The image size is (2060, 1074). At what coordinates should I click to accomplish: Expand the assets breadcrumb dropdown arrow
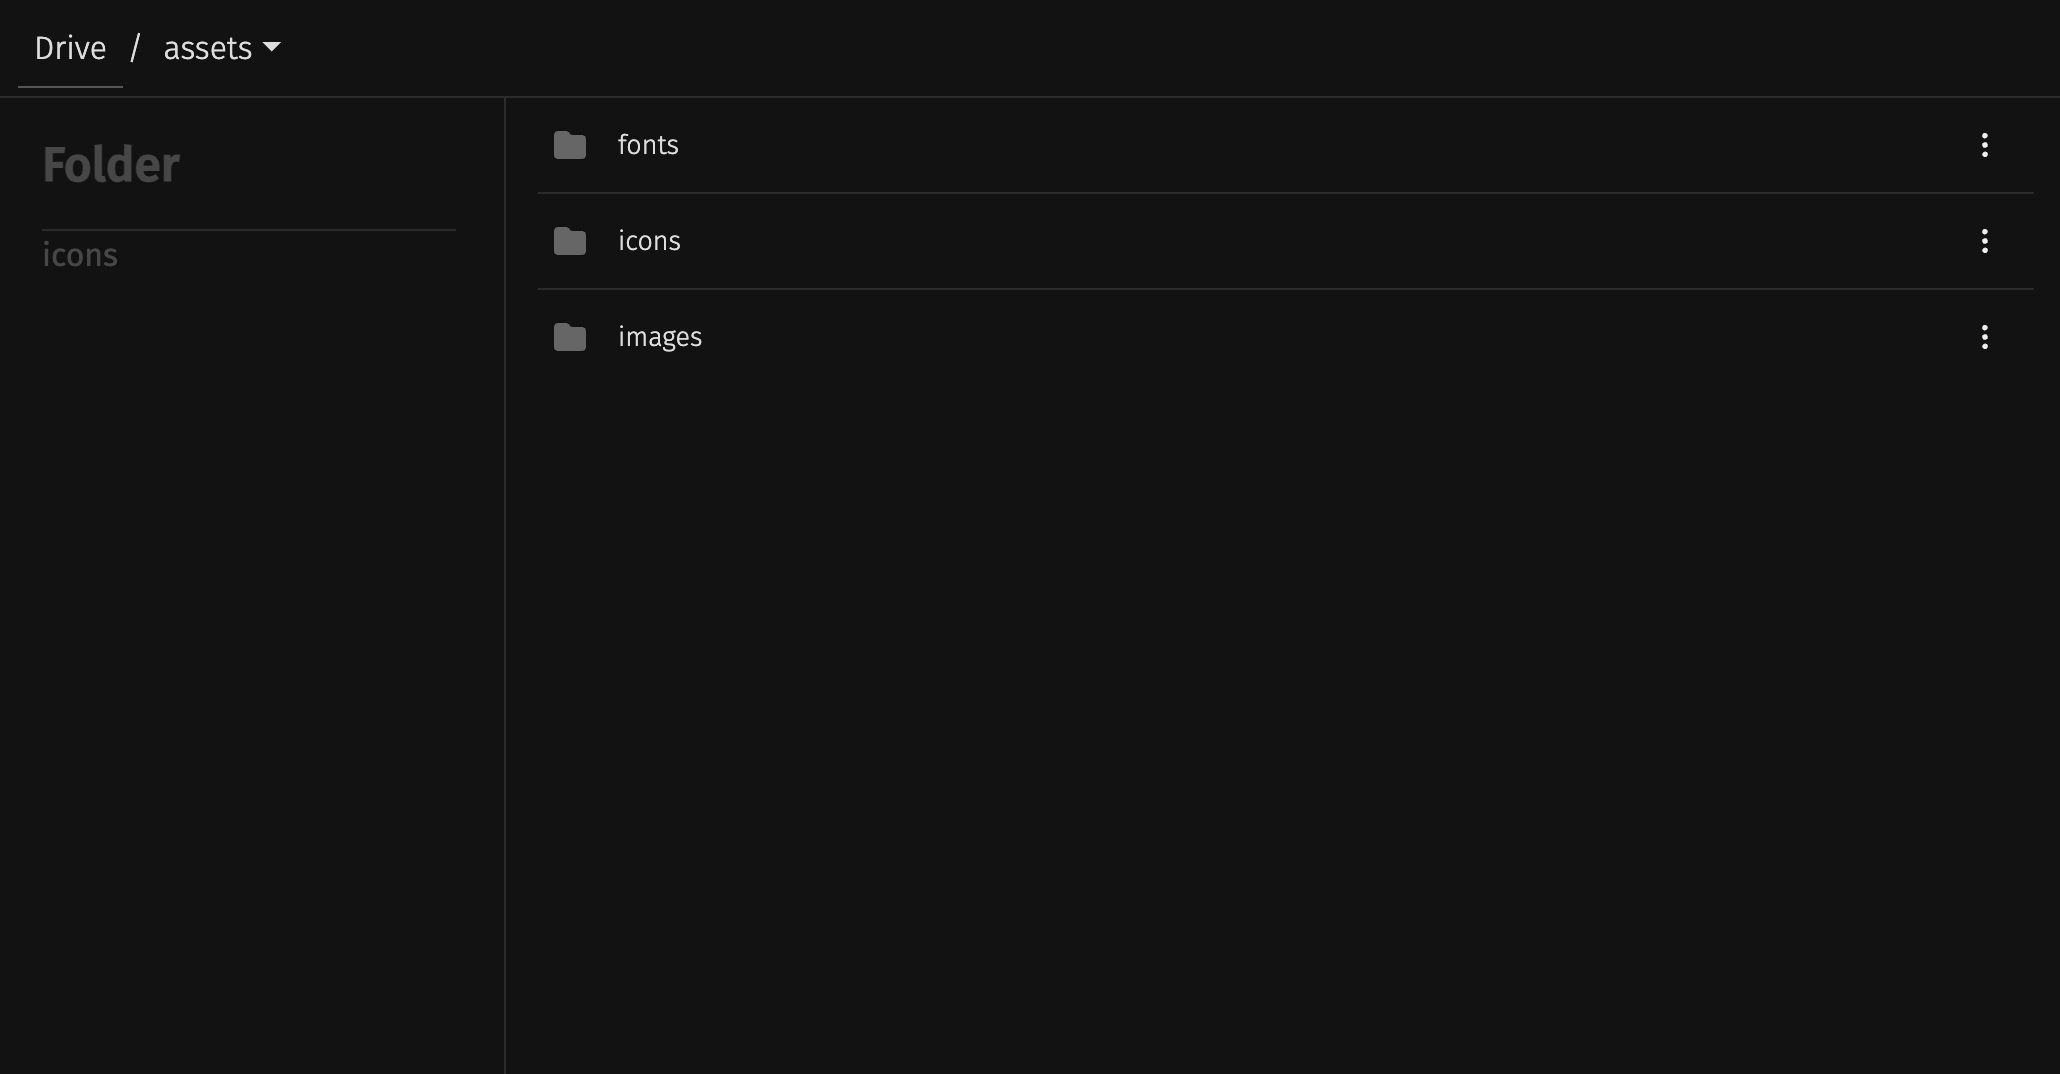272,47
